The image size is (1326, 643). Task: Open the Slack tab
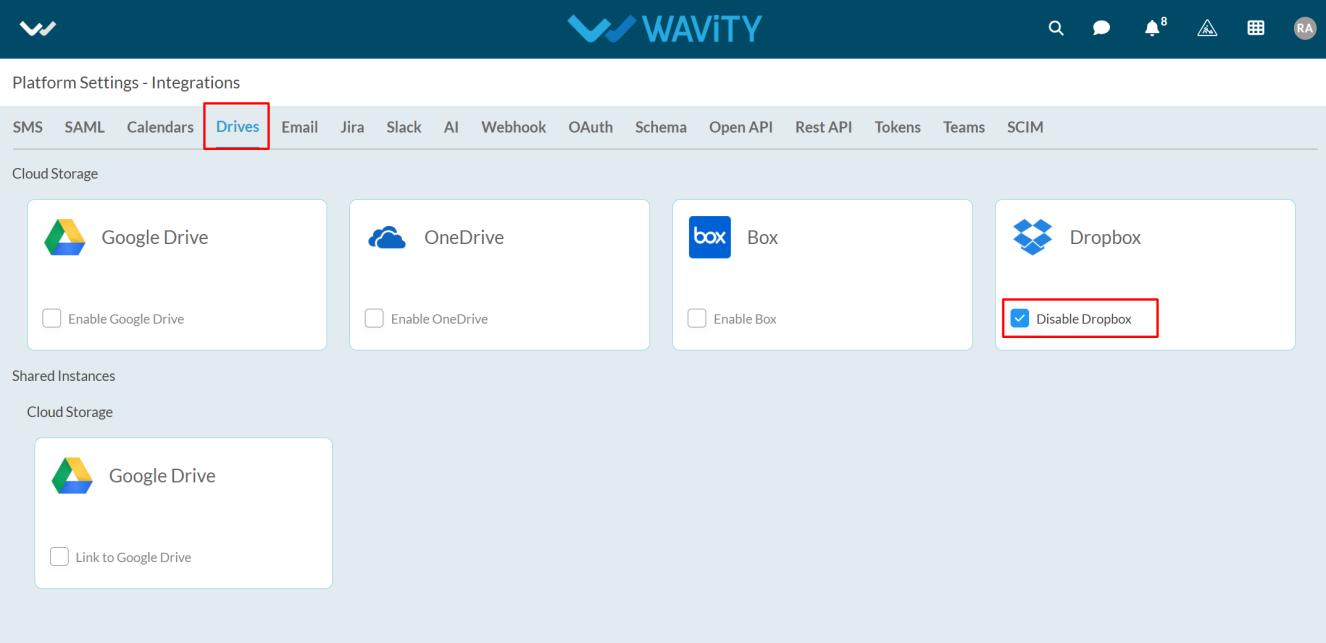(x=404, y=127)
